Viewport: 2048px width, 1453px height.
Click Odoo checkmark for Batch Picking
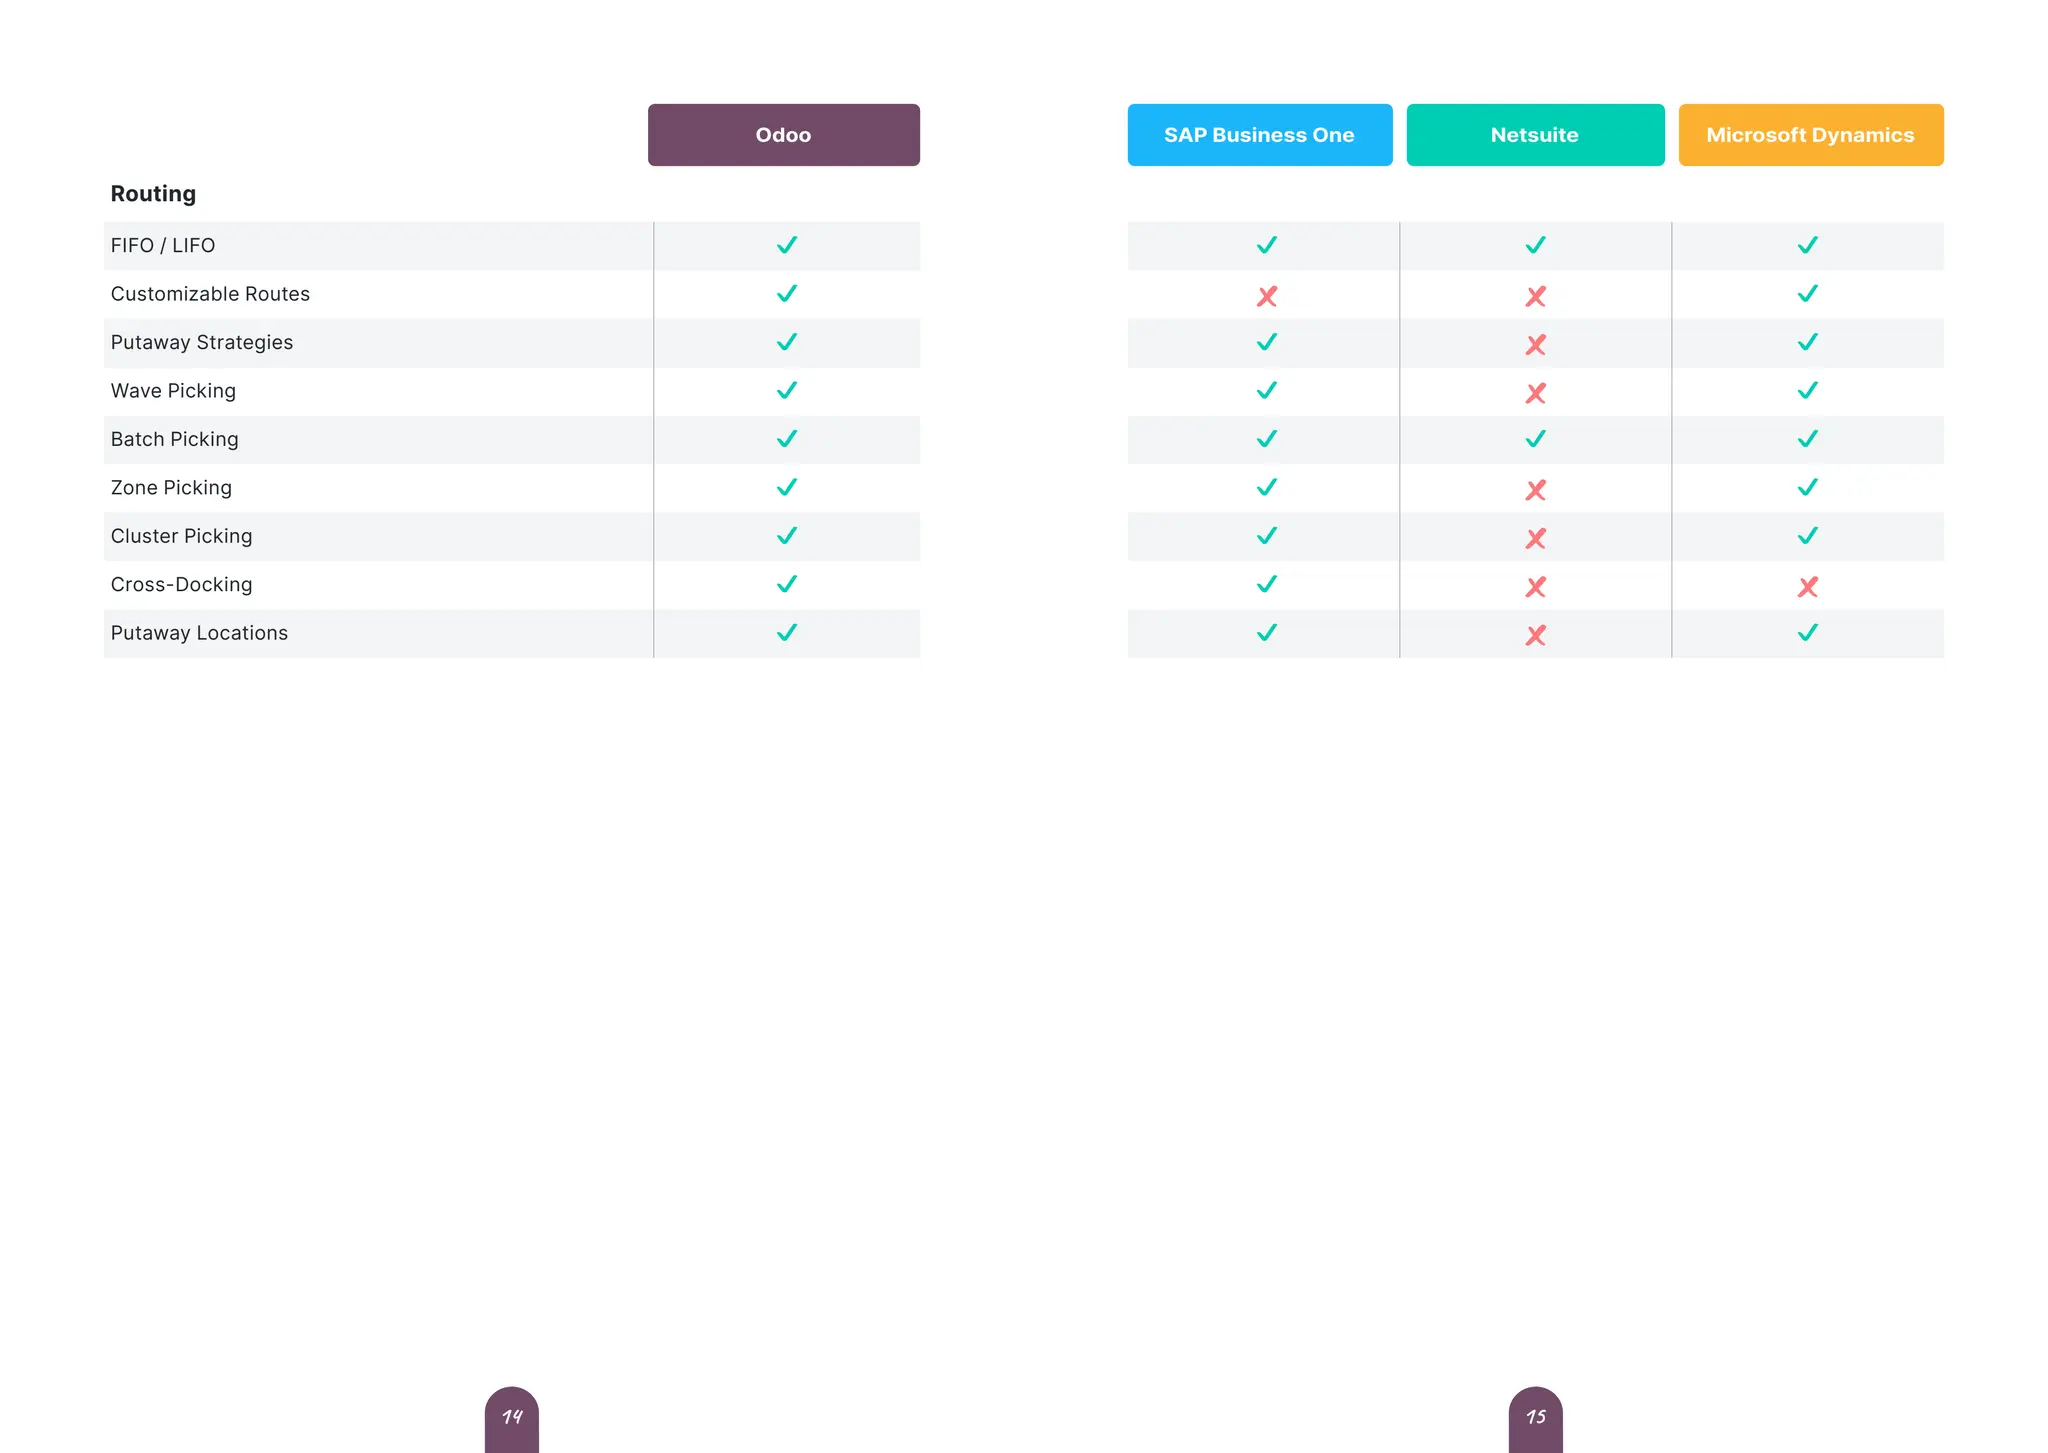click(x=787, y=439)
